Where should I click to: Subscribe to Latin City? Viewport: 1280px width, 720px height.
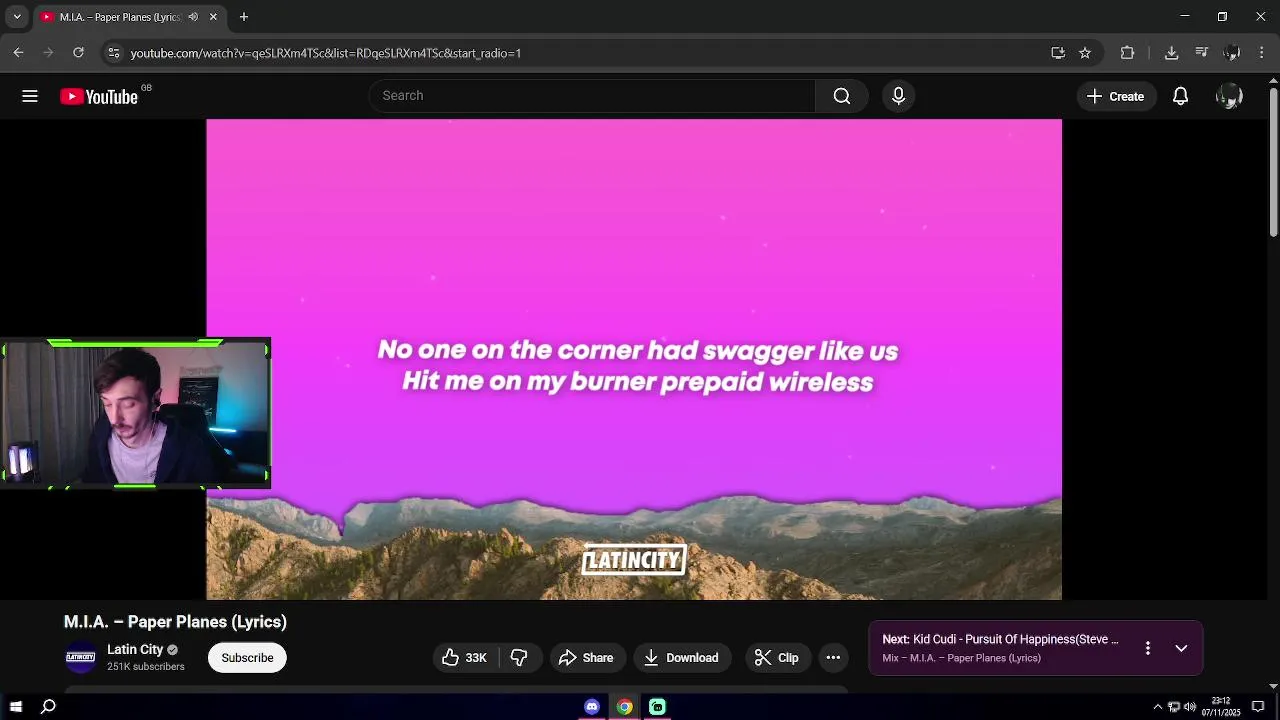247,657
